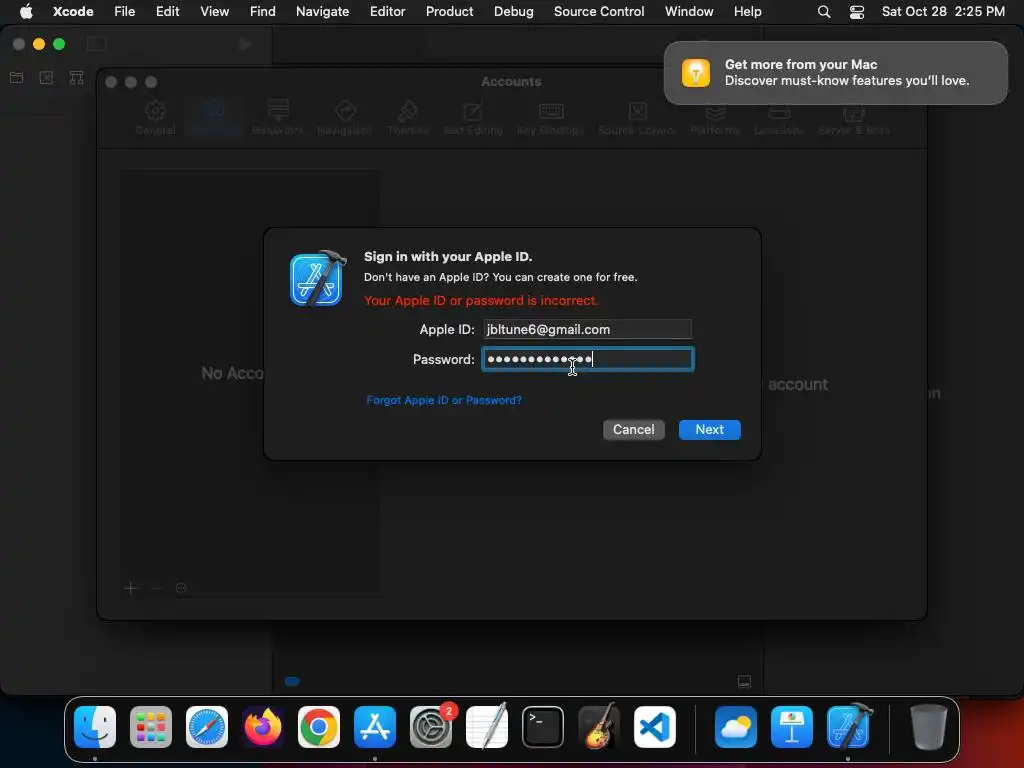Click the Apple ID email field
Screen dimensions: 1024x768
(x=587, y=329)
